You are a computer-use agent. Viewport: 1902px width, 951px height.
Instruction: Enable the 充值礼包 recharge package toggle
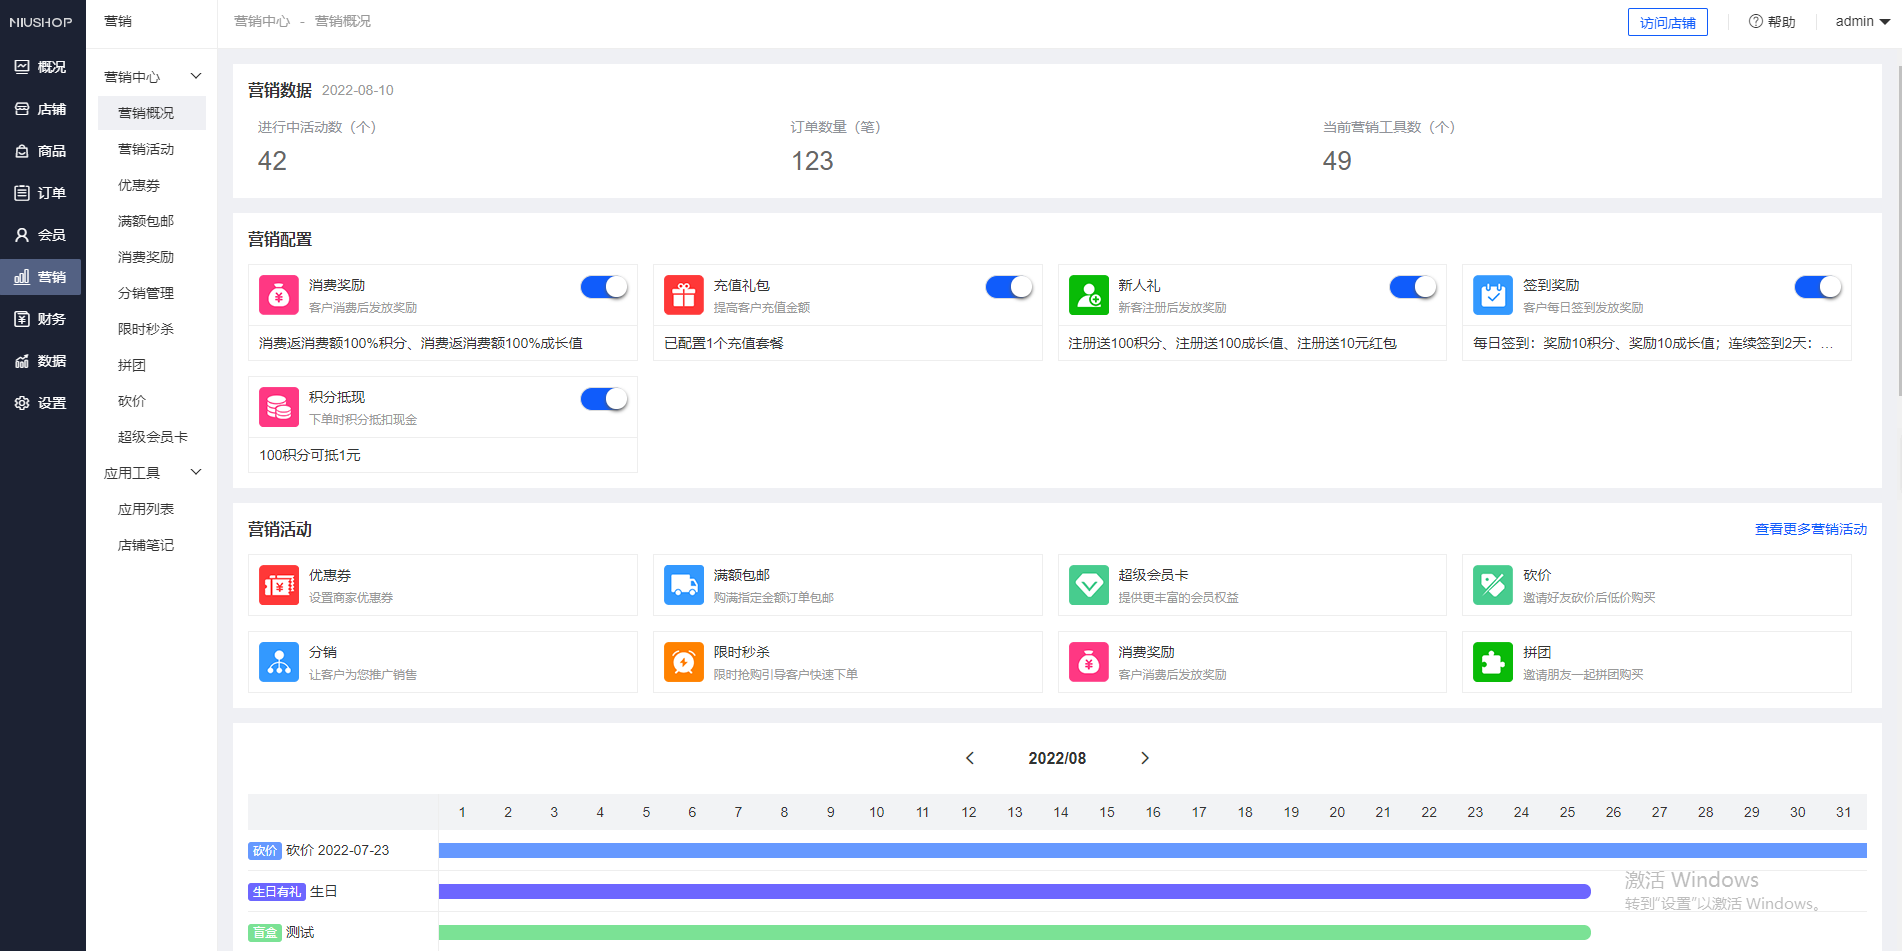[1009, 286]
